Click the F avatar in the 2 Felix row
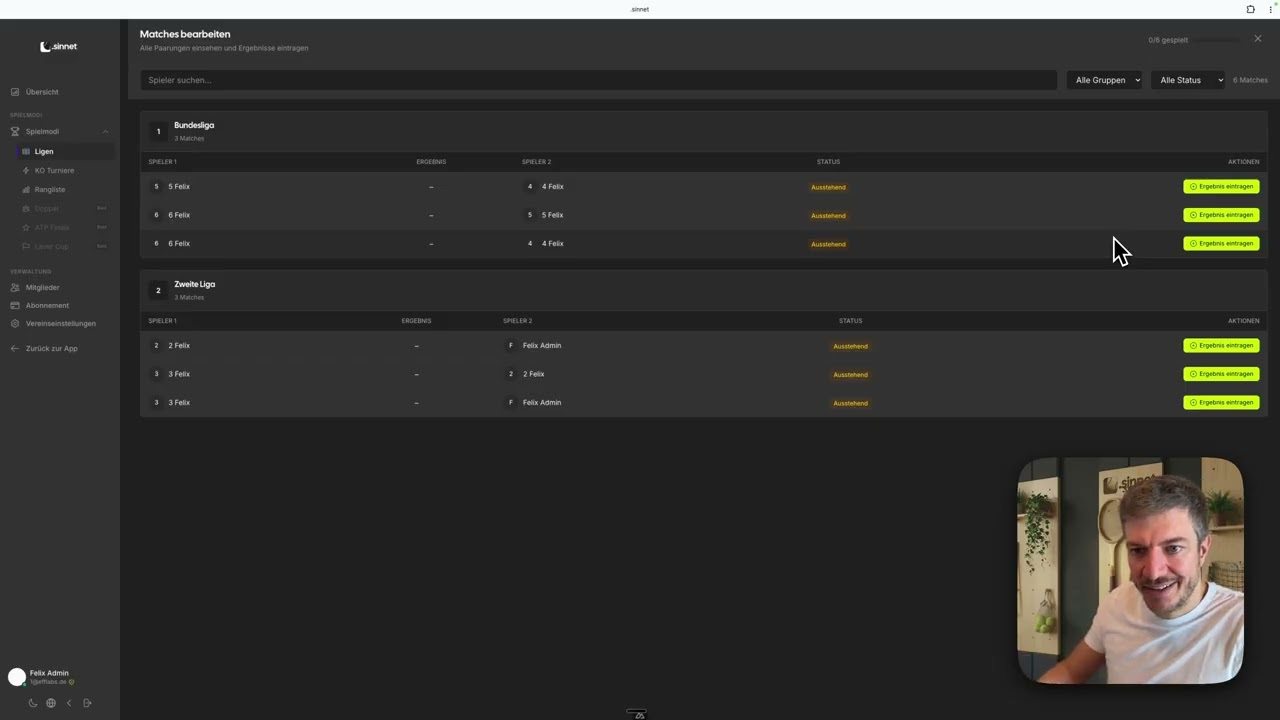The image size is (1280, 720). point(511,345)
